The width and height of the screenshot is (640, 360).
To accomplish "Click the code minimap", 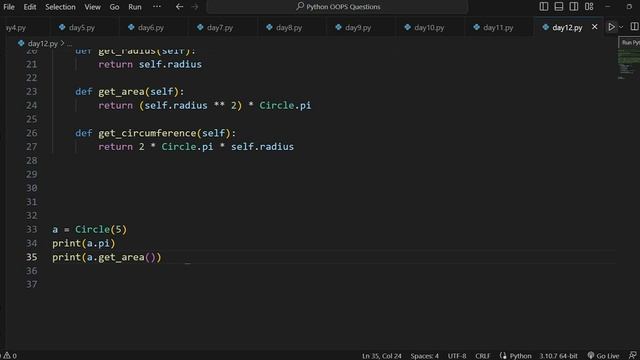I will pyautogui.click(x=629, y=64).
